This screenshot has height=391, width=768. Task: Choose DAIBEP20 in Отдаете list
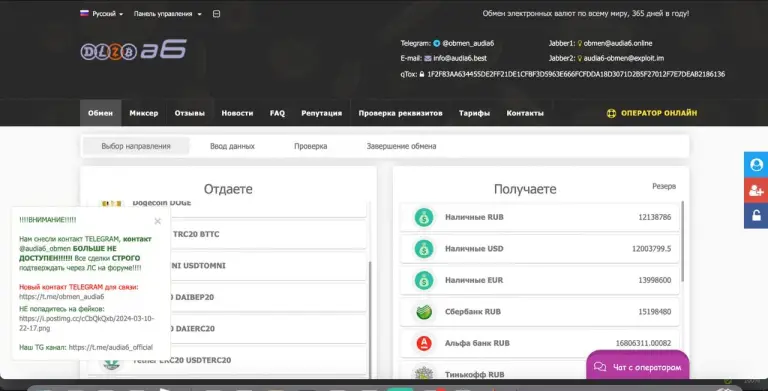coord(268,297)
